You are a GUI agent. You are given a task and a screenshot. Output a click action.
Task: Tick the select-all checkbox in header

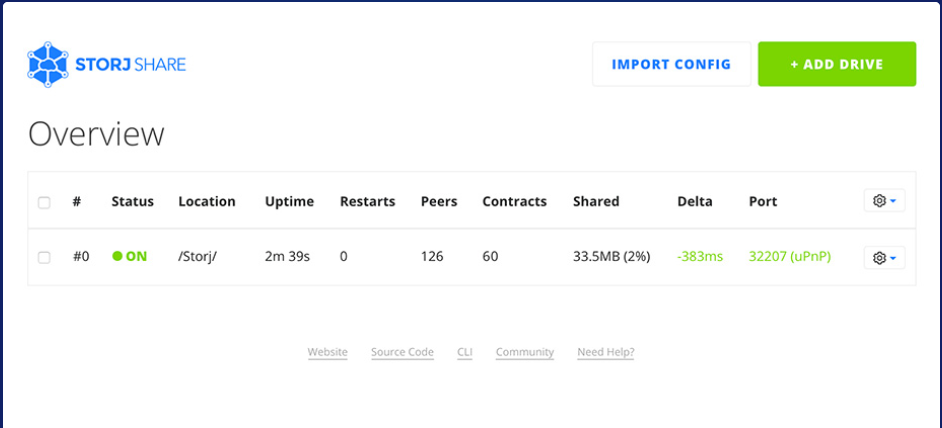click(x=44, y=203)
